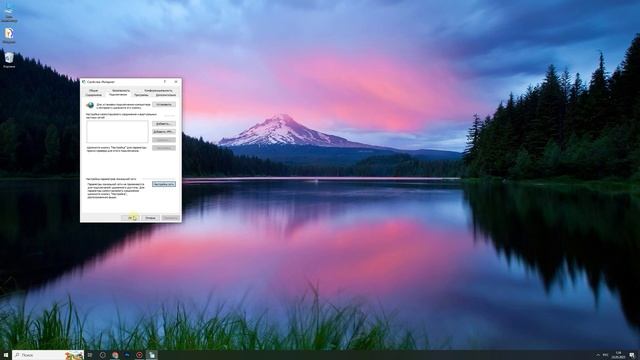Image resolution: width=640 pixels, height=360 pixels.
Task: Click the input language indicator in tray
Action: point(606,355)
